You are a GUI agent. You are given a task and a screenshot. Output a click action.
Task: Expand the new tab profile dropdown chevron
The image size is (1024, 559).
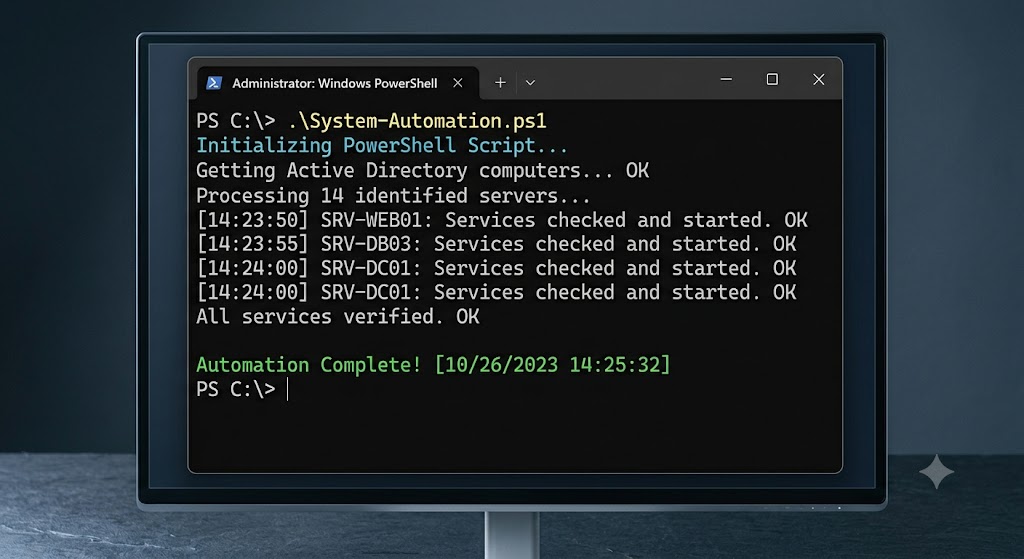pos(530,83)
